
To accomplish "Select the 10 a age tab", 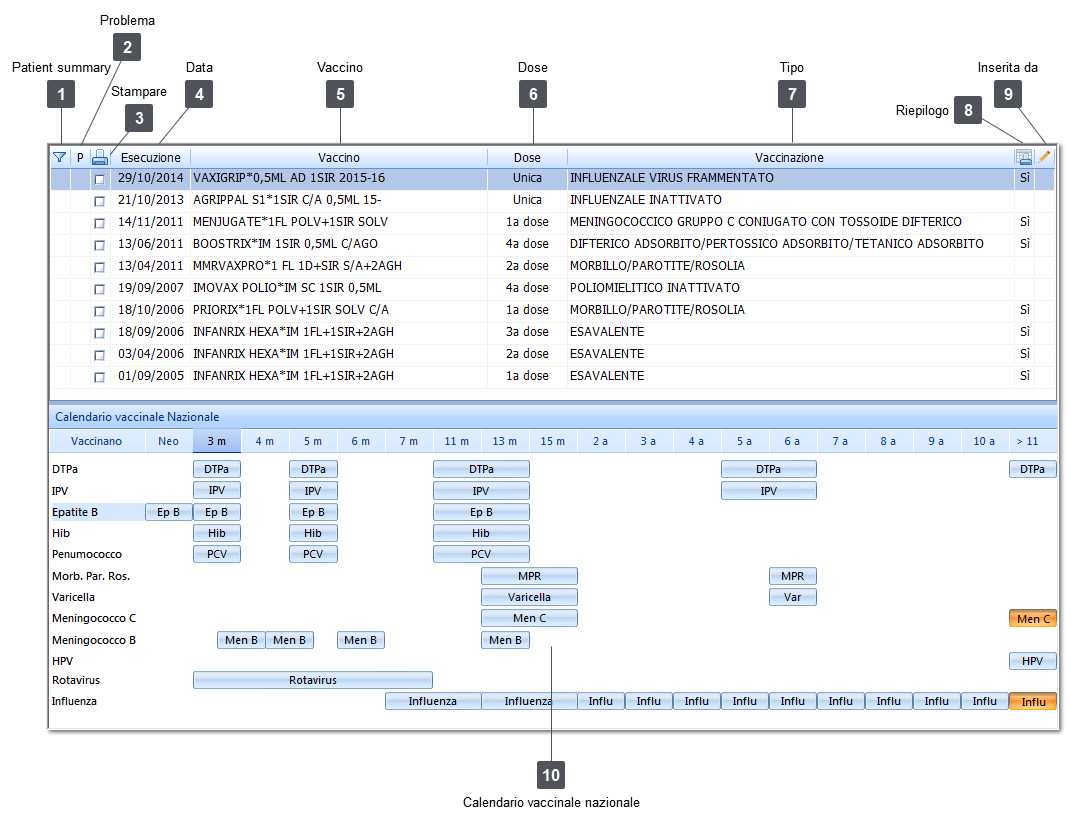I will [x=984, y=441].
